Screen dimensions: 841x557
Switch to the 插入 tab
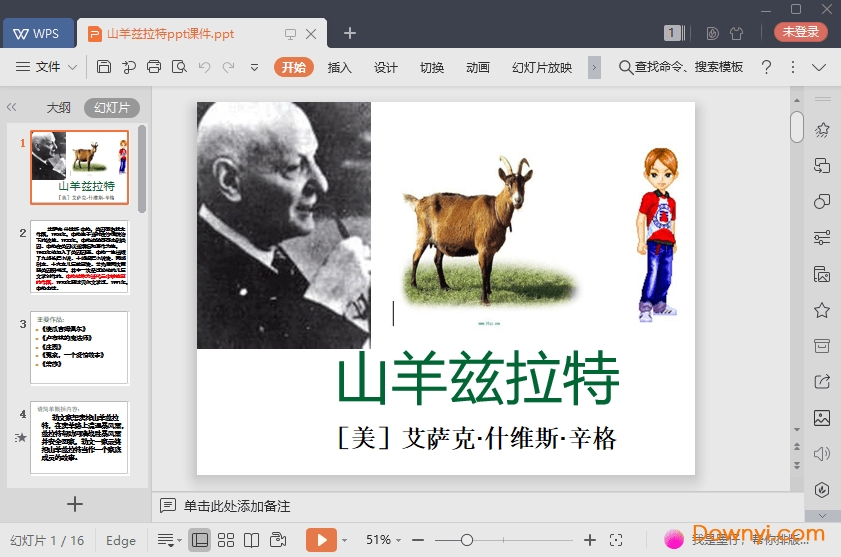[340, 67]
